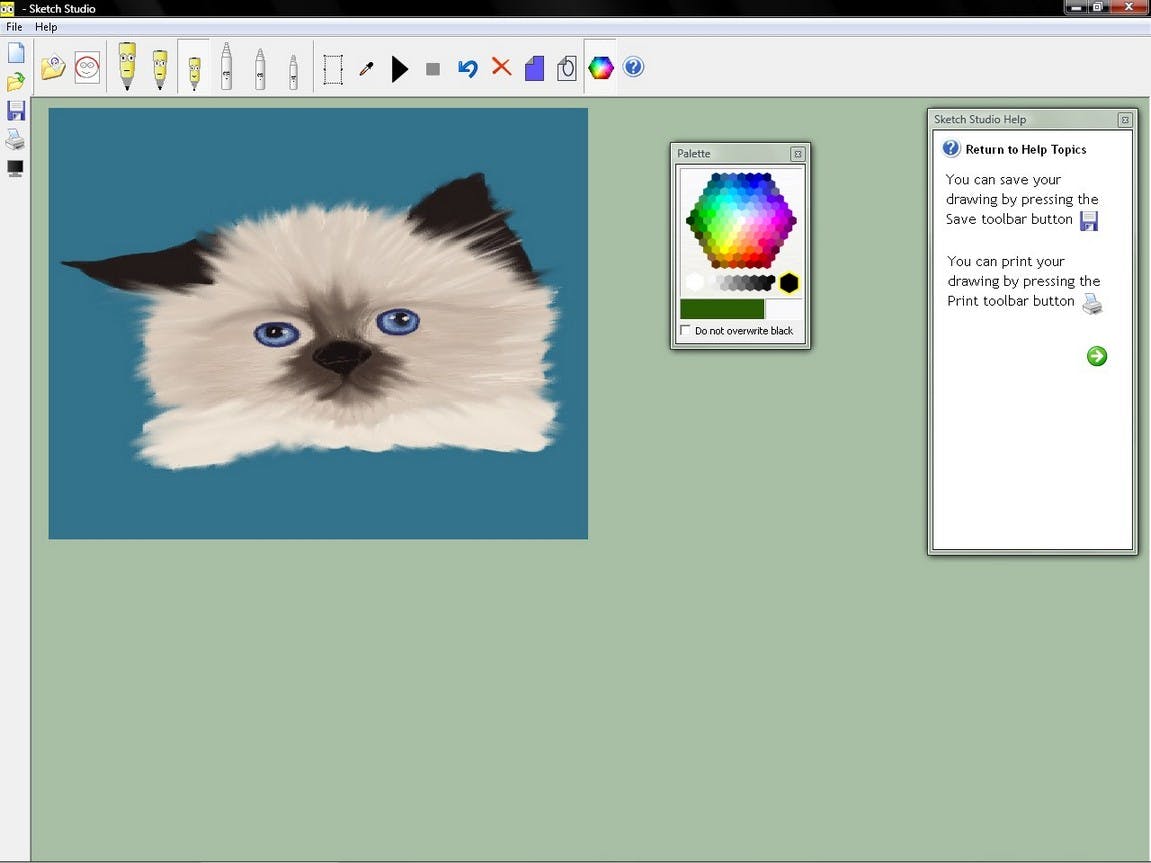This screenshot has height=863, width=1151.
Task: Click the blue filled page icon
Action: pos(534,68)
